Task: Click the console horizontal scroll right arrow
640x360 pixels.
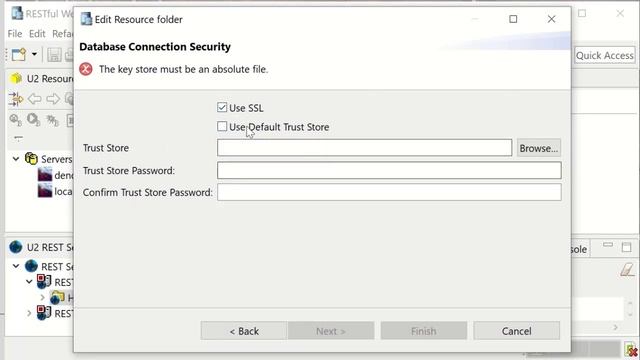Action: pos(616,327)
